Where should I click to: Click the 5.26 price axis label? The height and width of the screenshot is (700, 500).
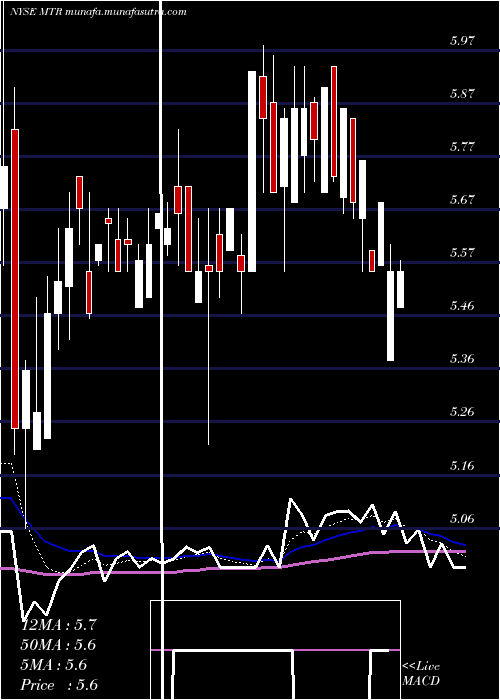[x=462, y=412]
